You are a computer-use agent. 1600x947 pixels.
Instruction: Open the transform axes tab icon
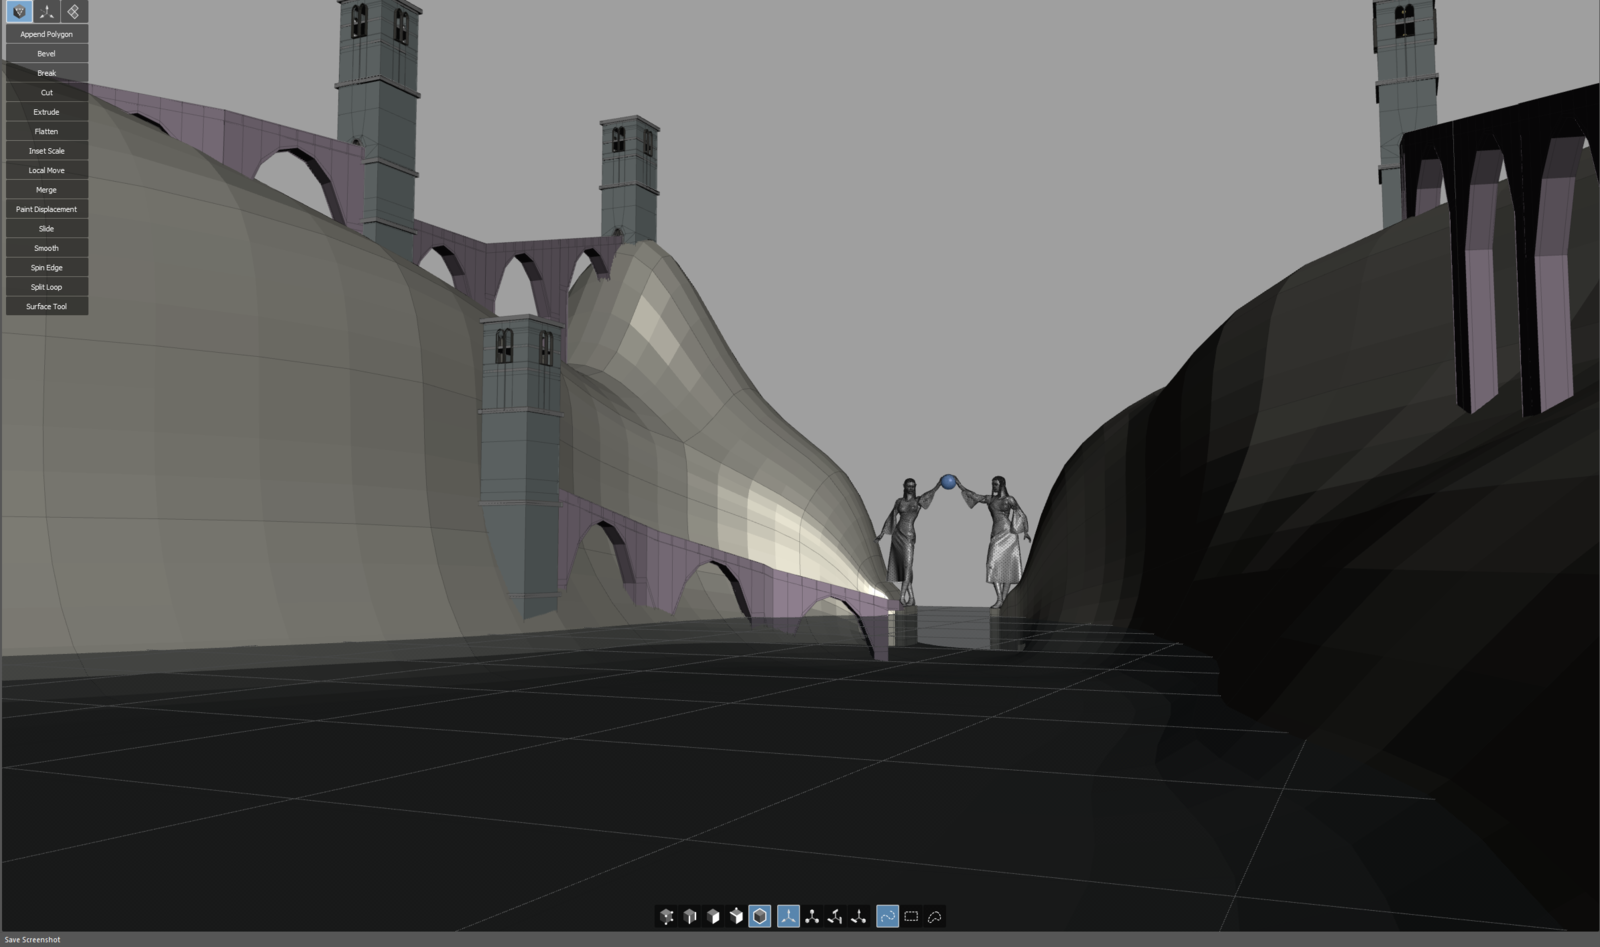click(46, 12)
